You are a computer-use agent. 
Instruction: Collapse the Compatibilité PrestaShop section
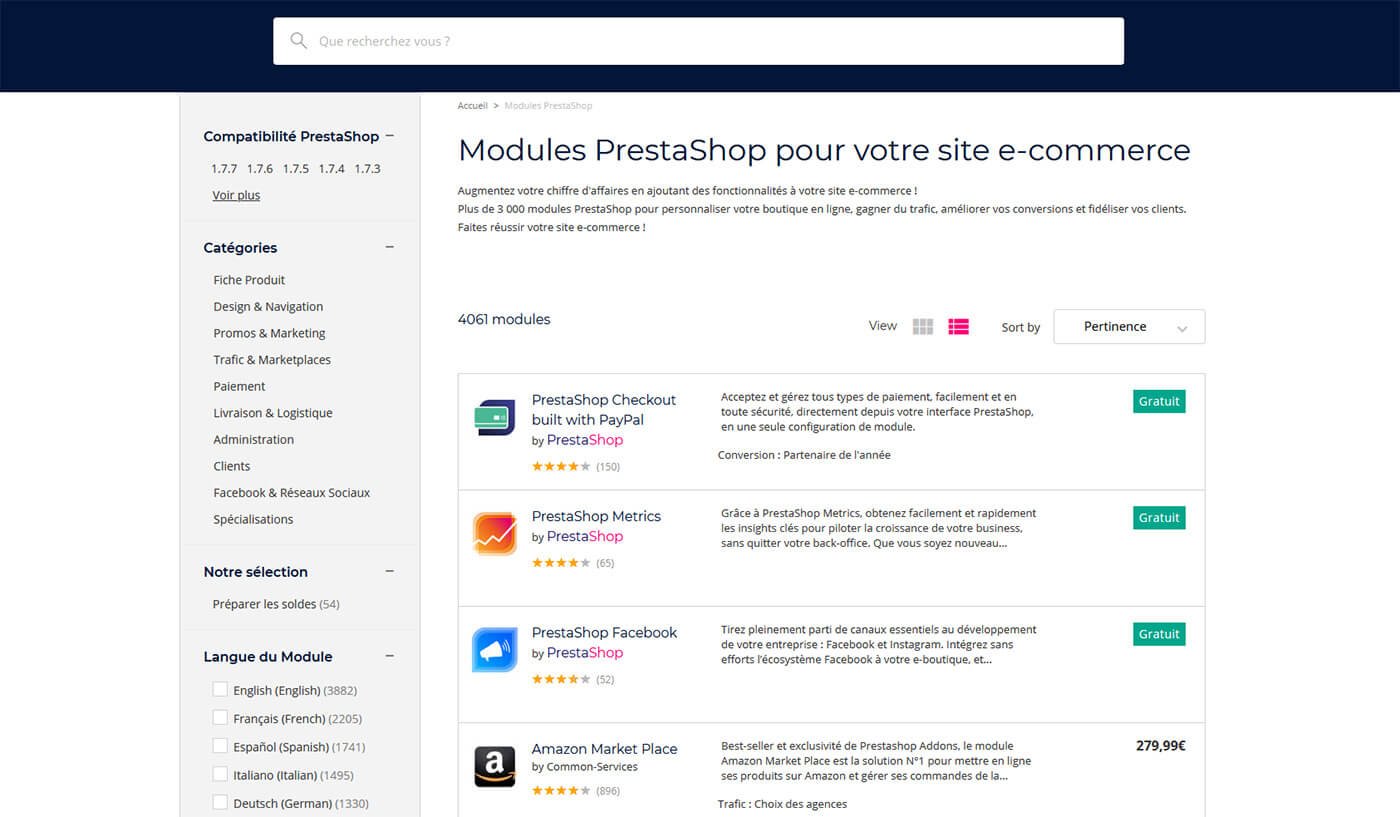[x=390, y=136]
